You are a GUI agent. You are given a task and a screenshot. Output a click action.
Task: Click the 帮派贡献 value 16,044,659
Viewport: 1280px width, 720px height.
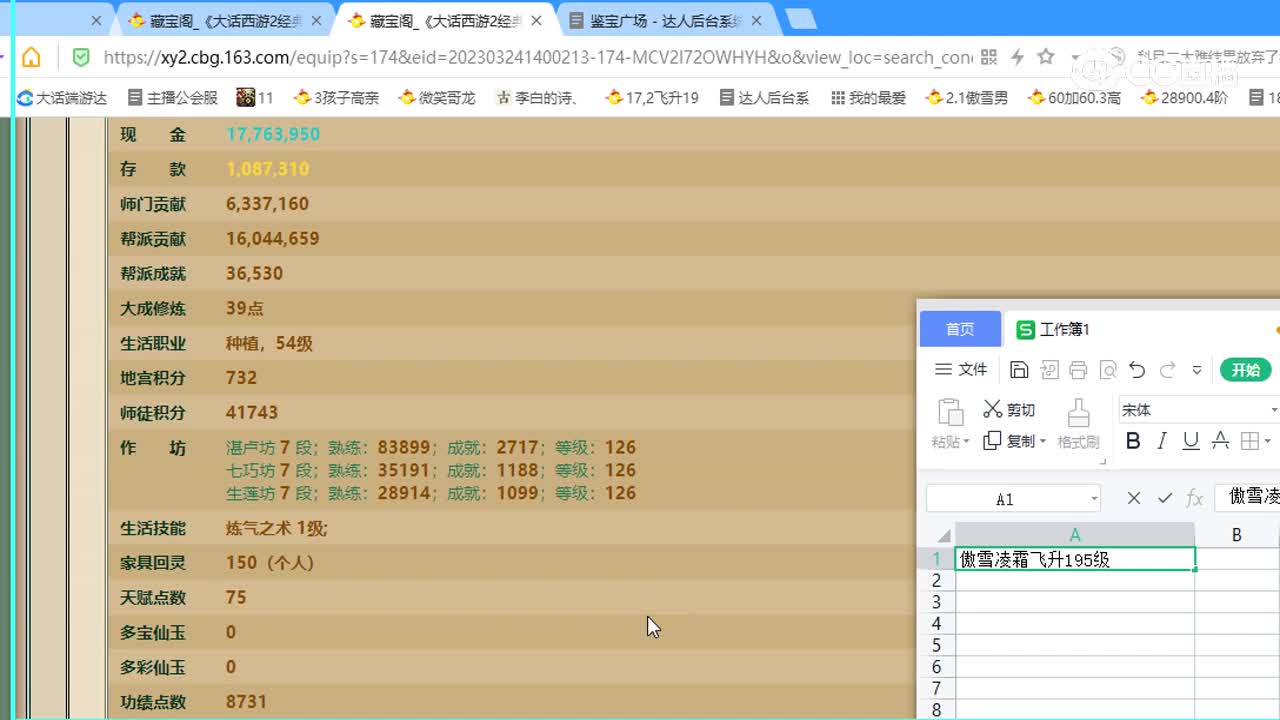tap(273, 239)
